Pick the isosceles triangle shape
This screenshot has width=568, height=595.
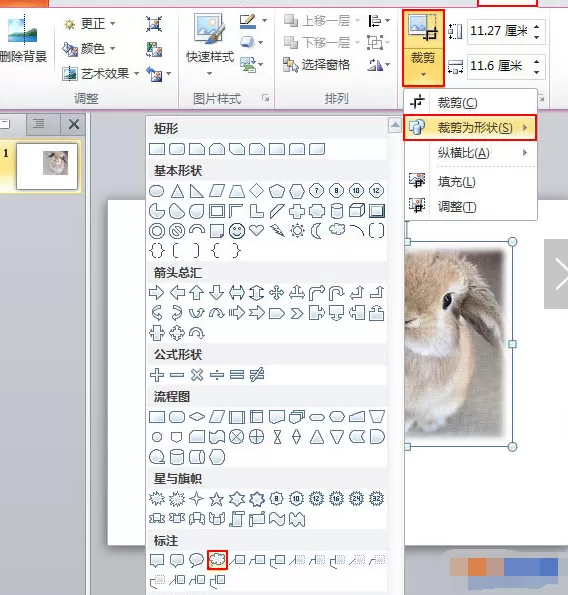click(x=177, y=191)
